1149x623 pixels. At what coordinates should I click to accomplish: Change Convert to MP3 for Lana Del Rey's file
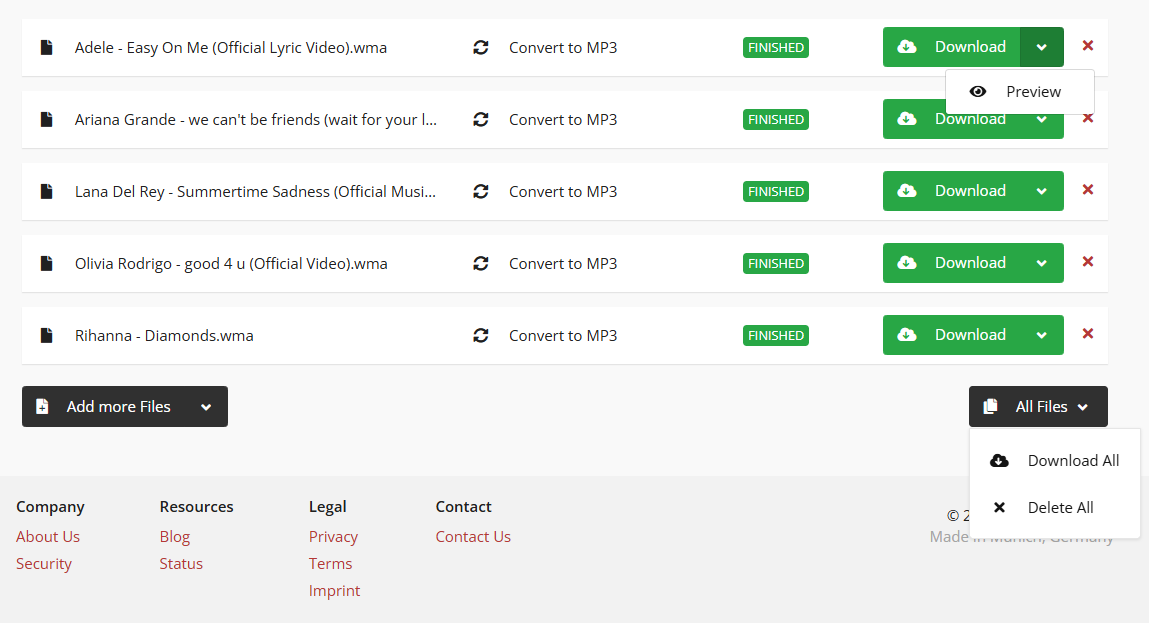pos(563,191)
